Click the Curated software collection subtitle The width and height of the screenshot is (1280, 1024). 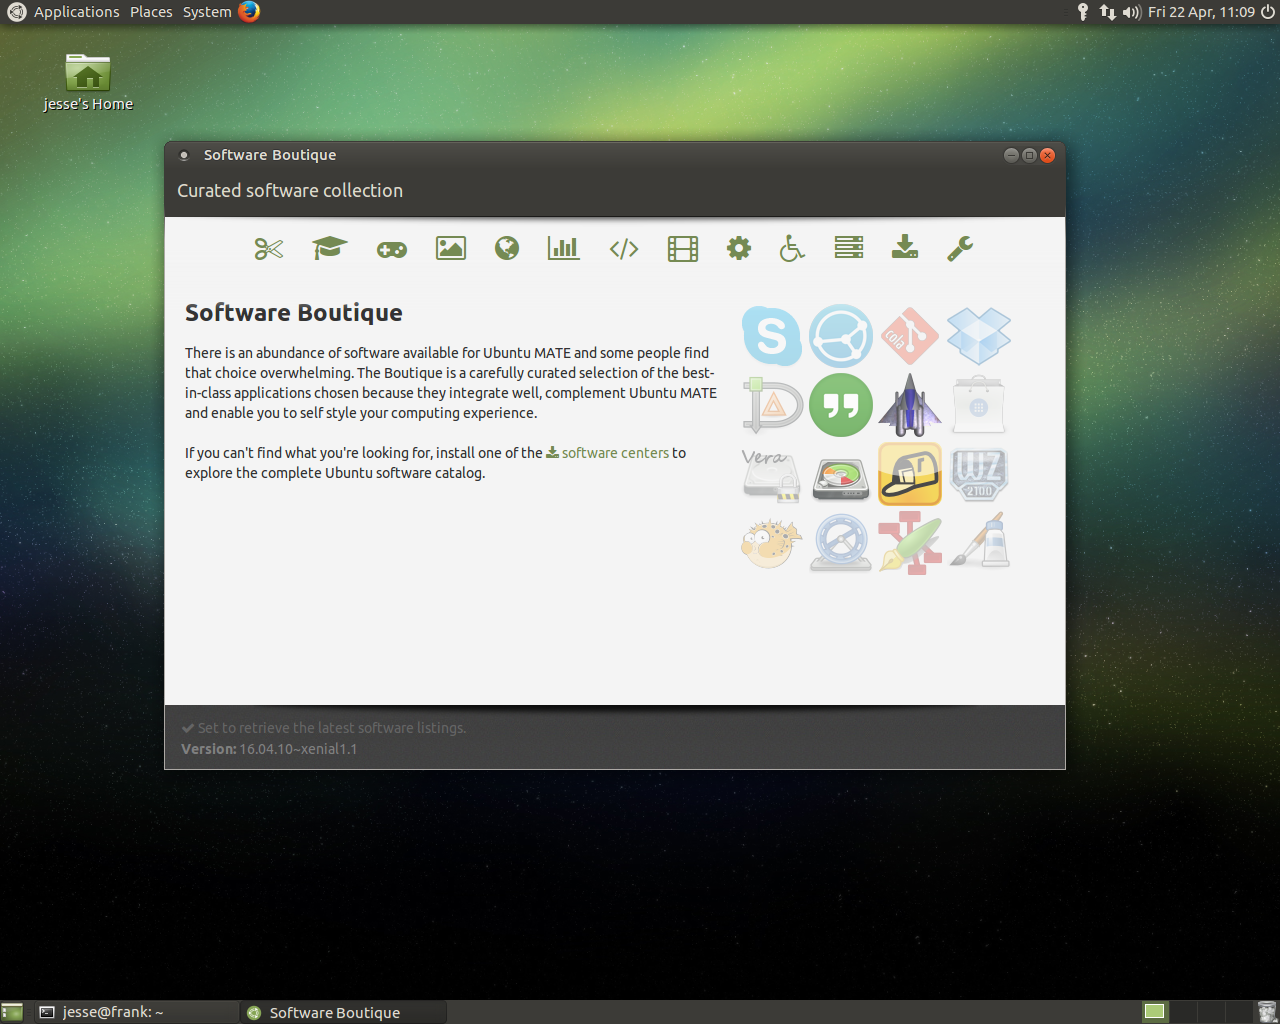[x=290, y=190]
